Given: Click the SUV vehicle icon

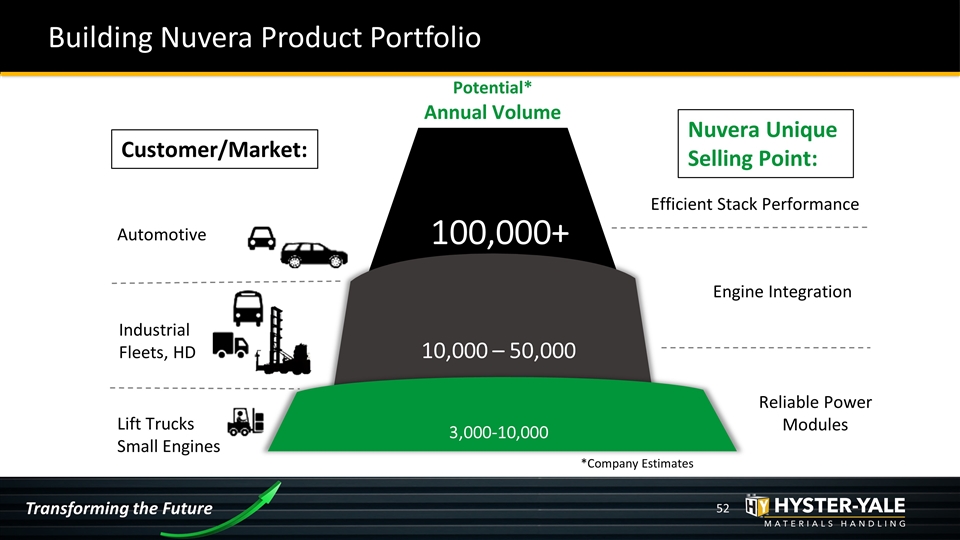Looking at the screenshot, I should [x=314, y=255].
